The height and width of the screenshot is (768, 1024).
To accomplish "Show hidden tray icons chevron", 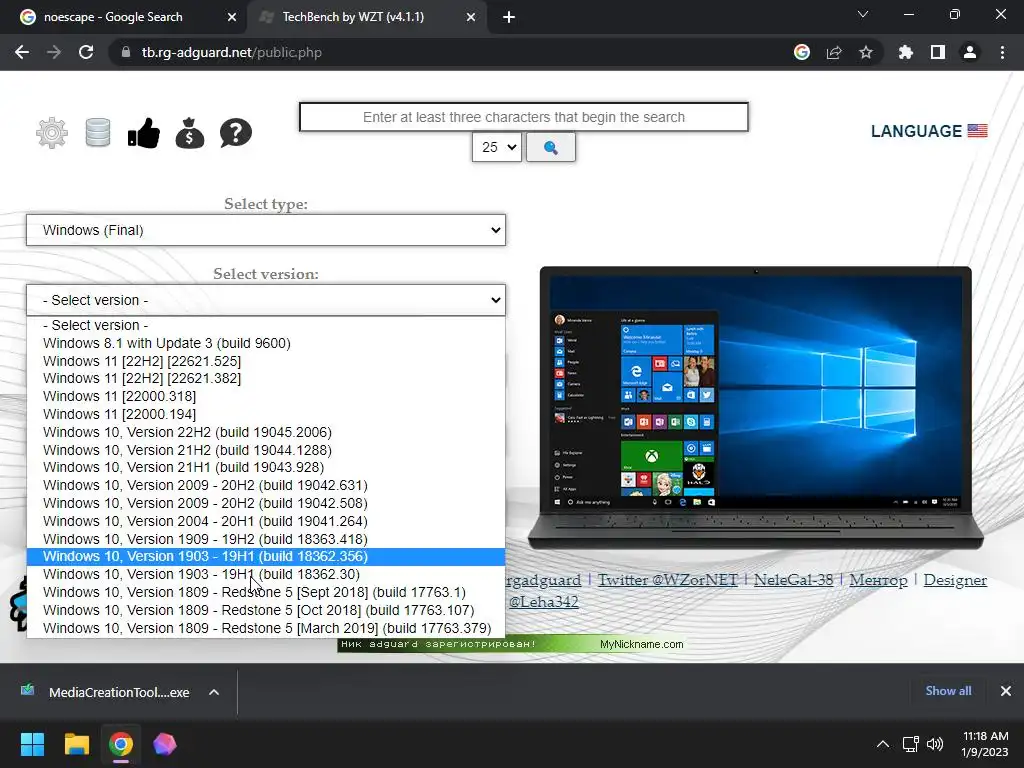I will click(x=883, y=744).
